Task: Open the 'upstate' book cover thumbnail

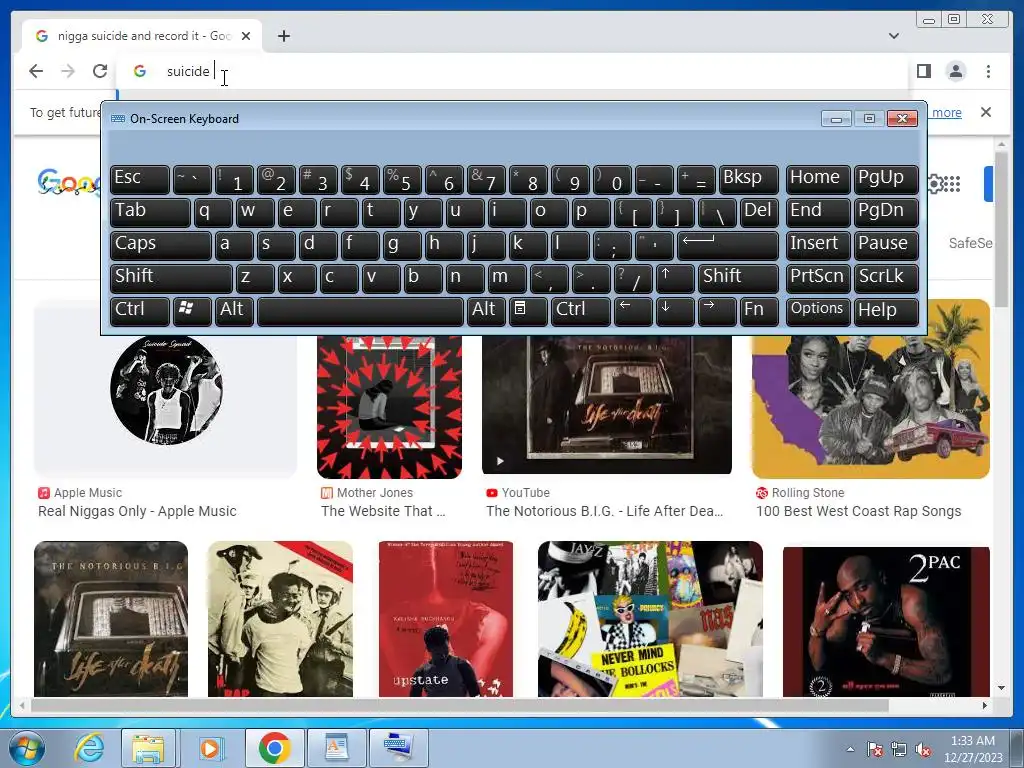Action: tap(446, 619)
